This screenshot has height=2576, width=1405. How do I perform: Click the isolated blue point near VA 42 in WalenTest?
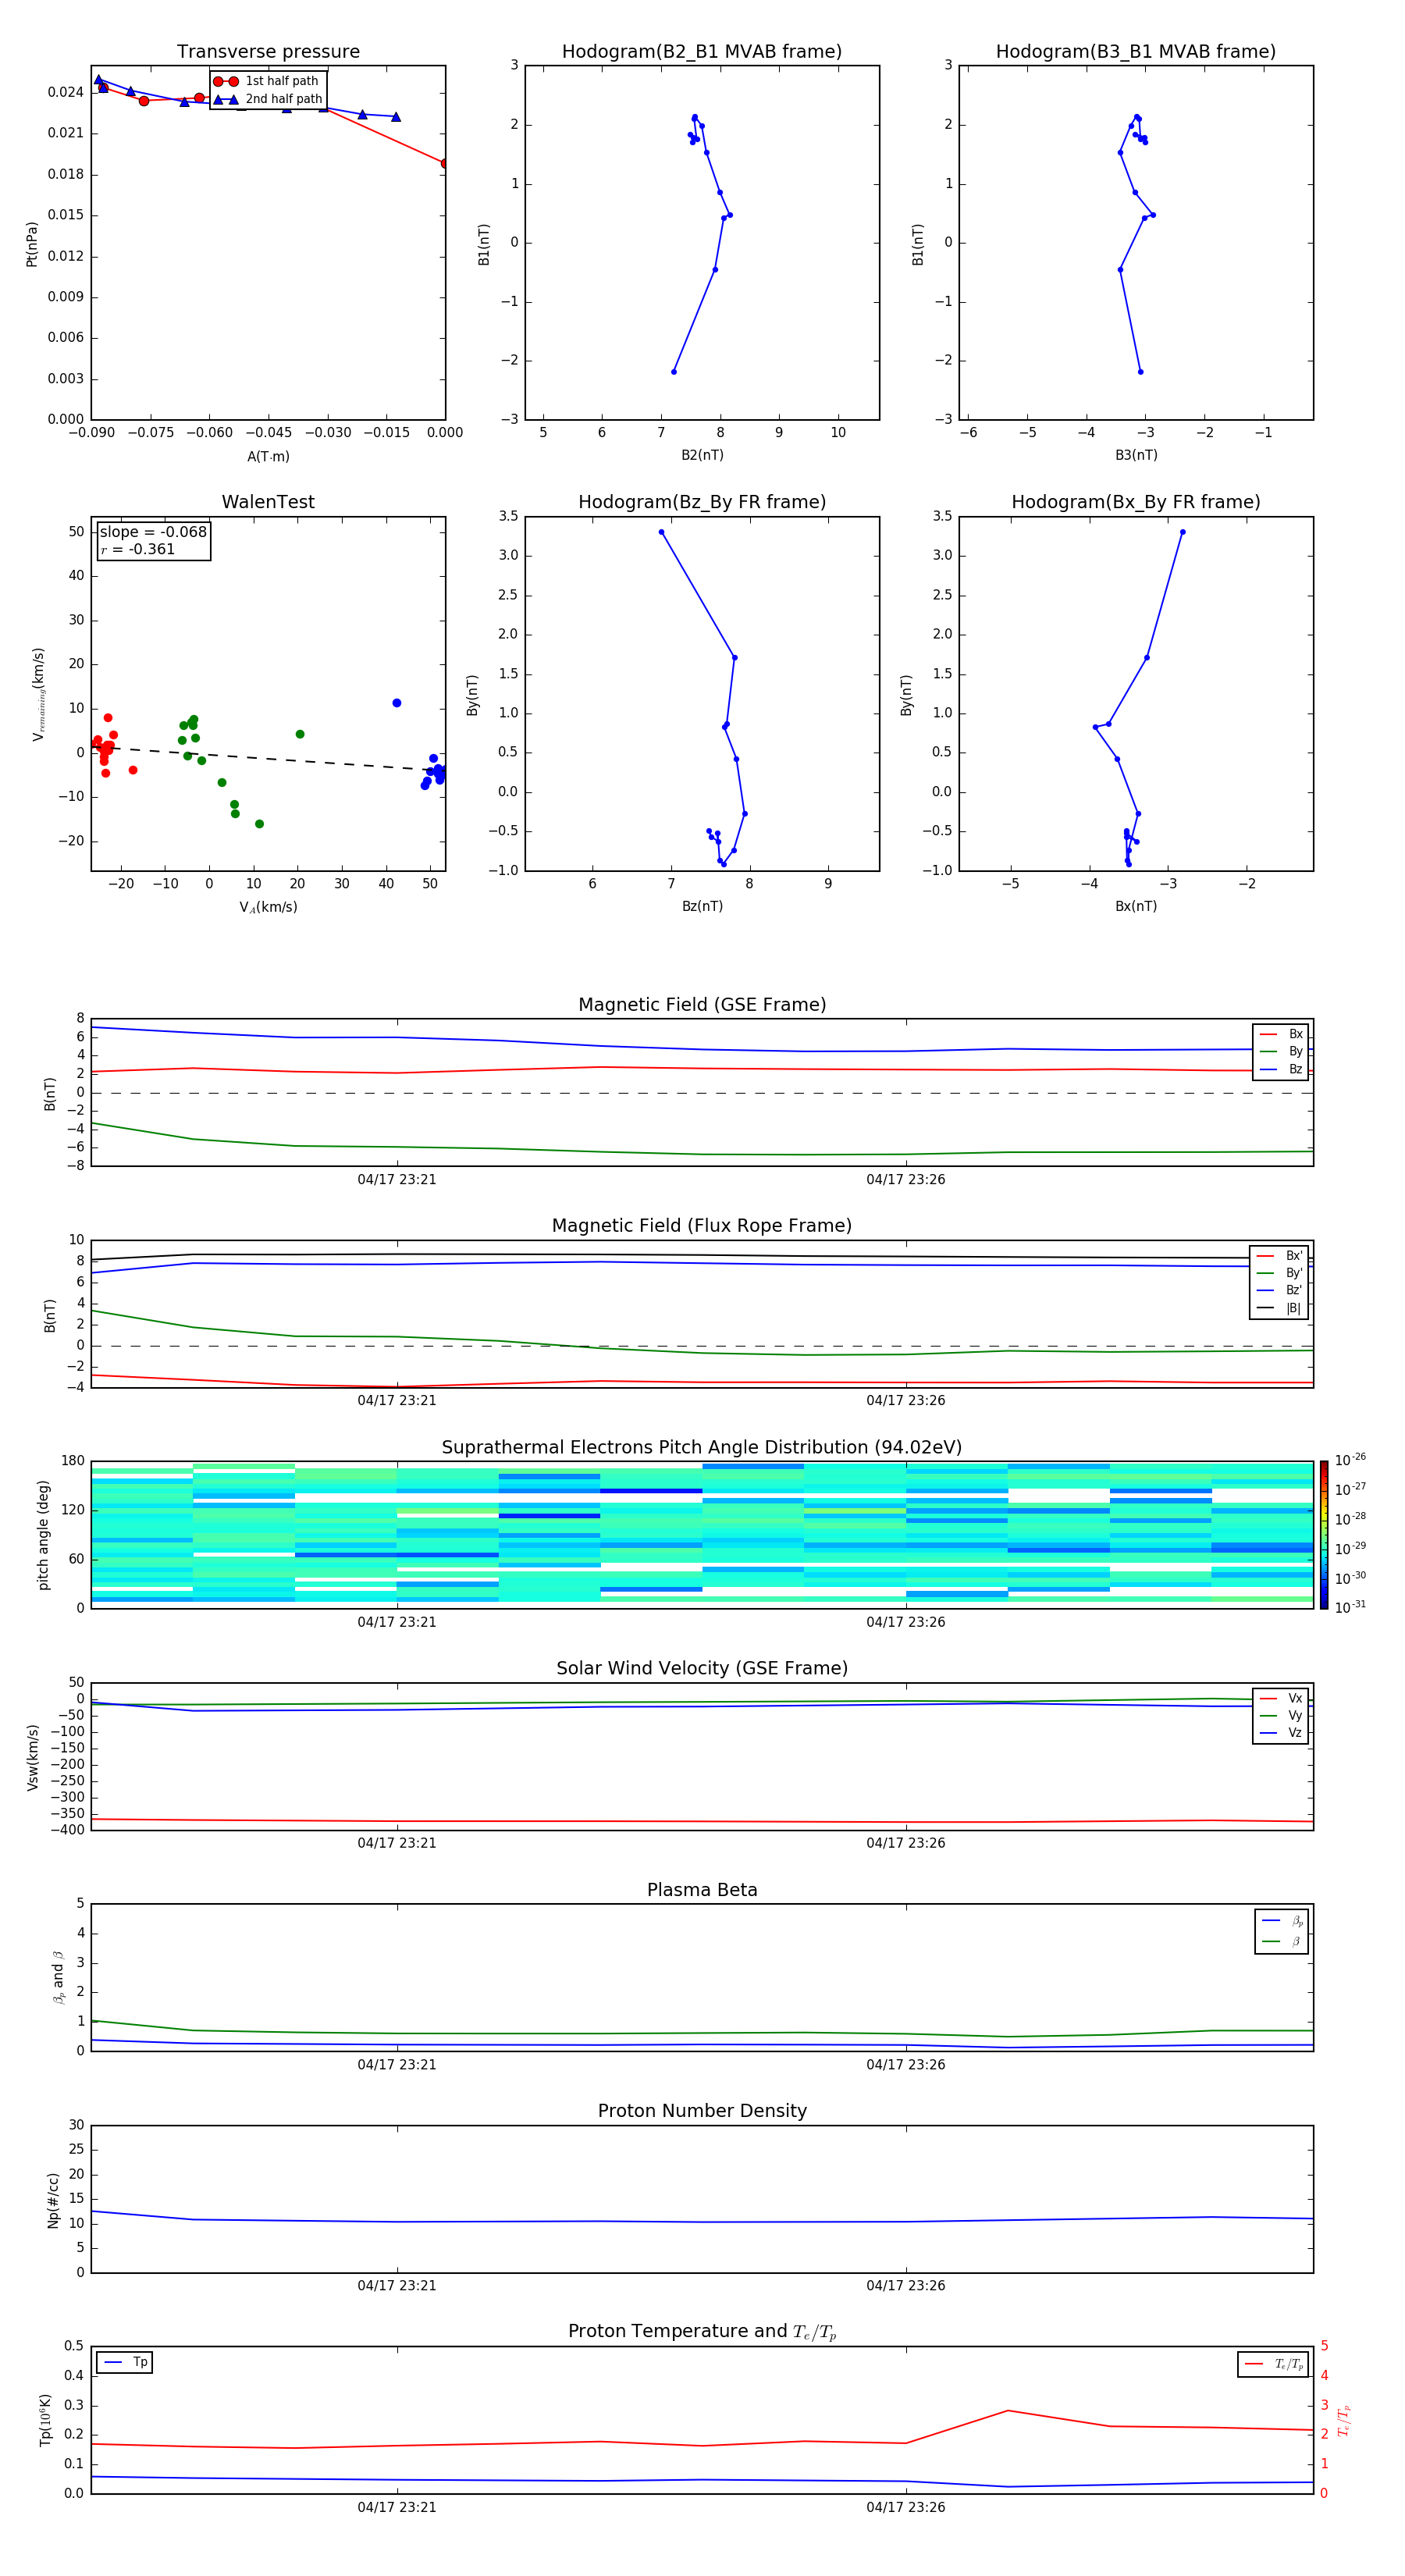tap(397, 703)
